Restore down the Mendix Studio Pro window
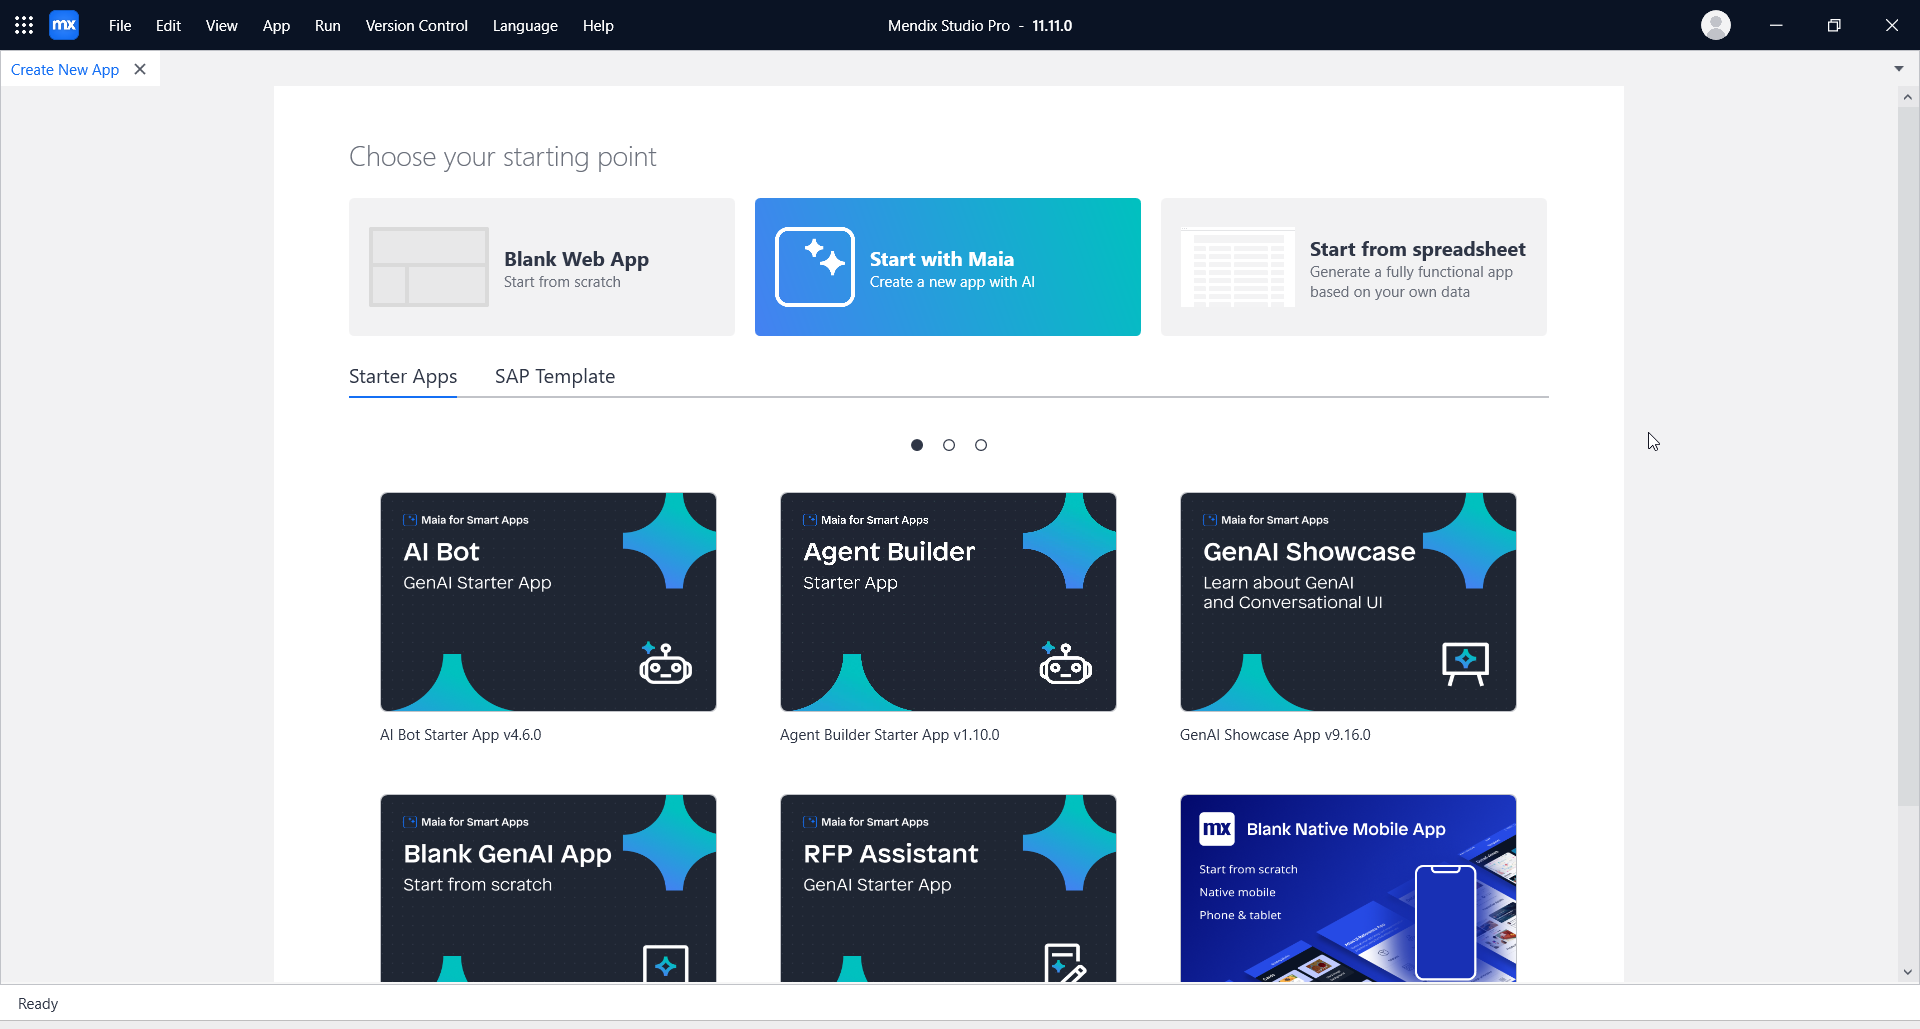 (x=1834, y=25)
